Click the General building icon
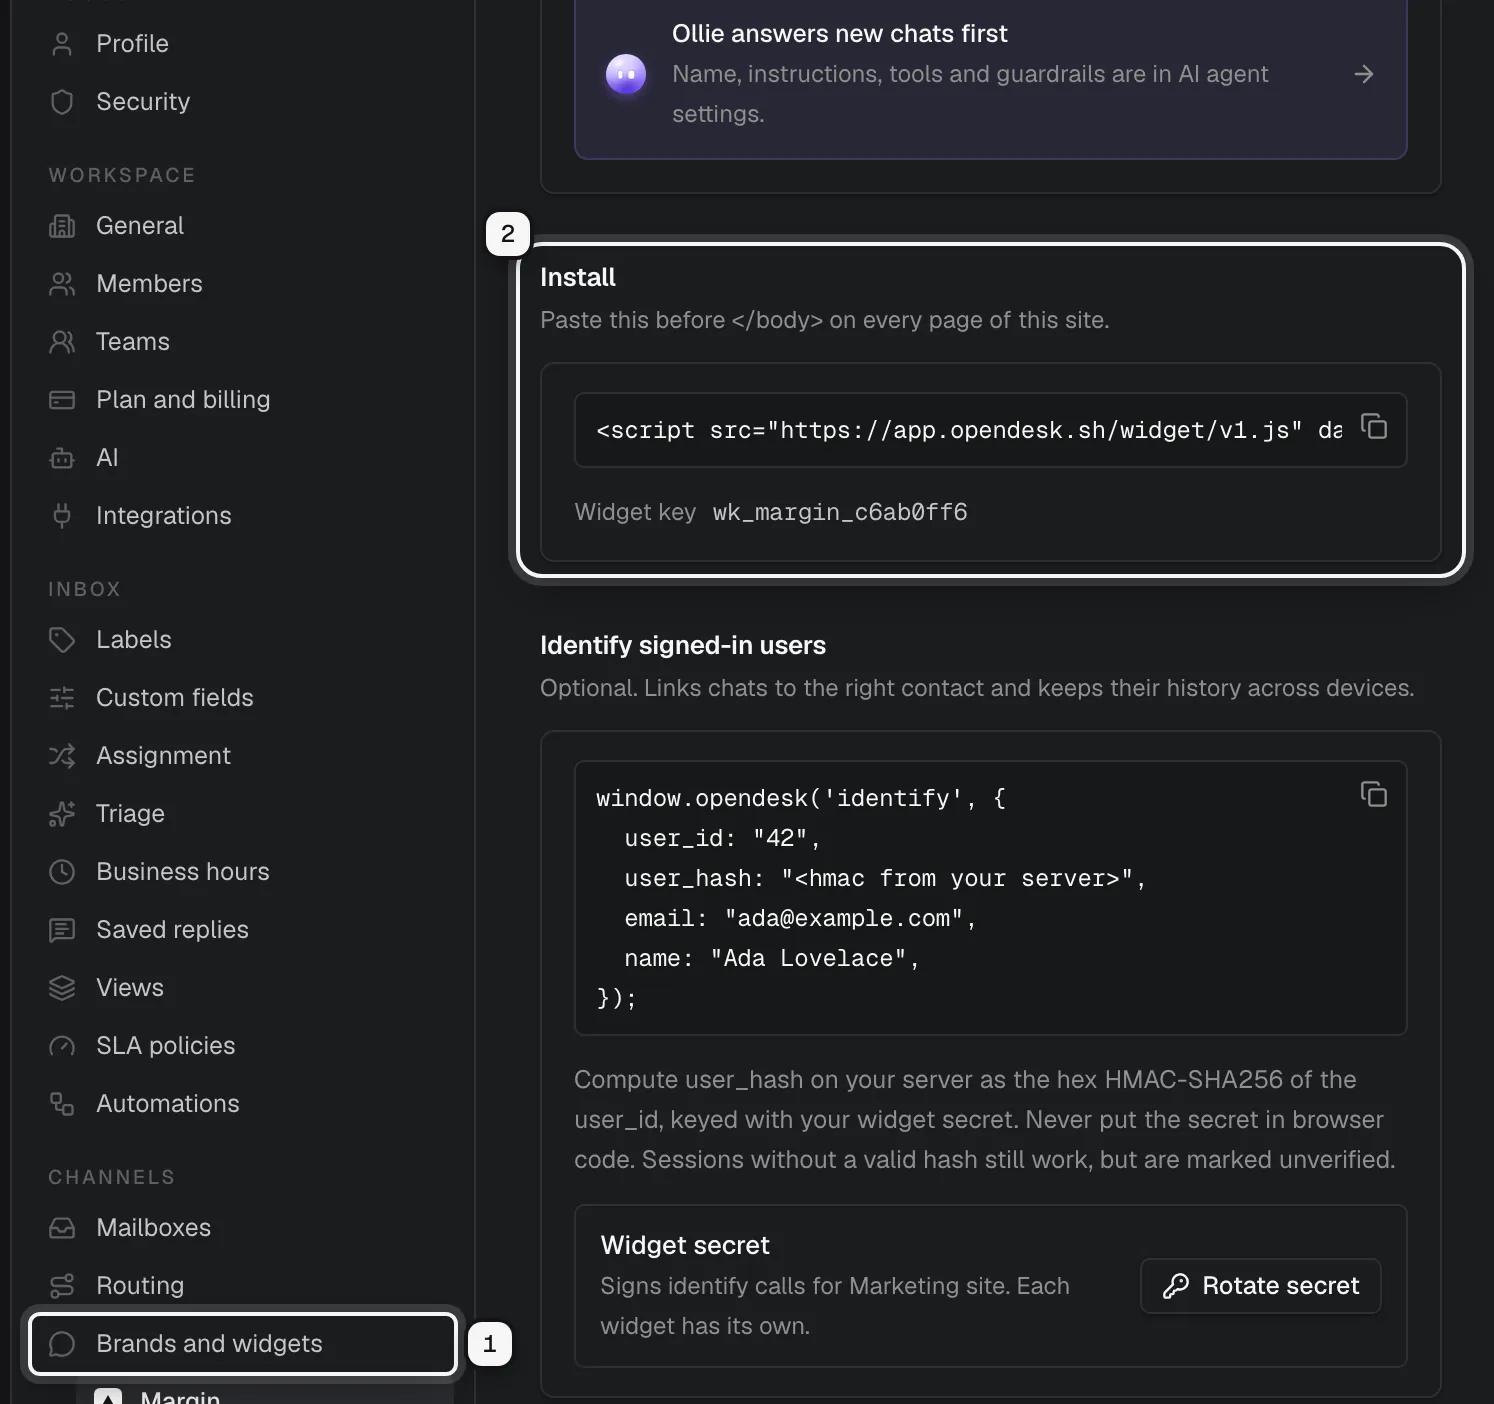Image resolution: width=1494 pixels, height=1404 pixels. pos(62,226)
